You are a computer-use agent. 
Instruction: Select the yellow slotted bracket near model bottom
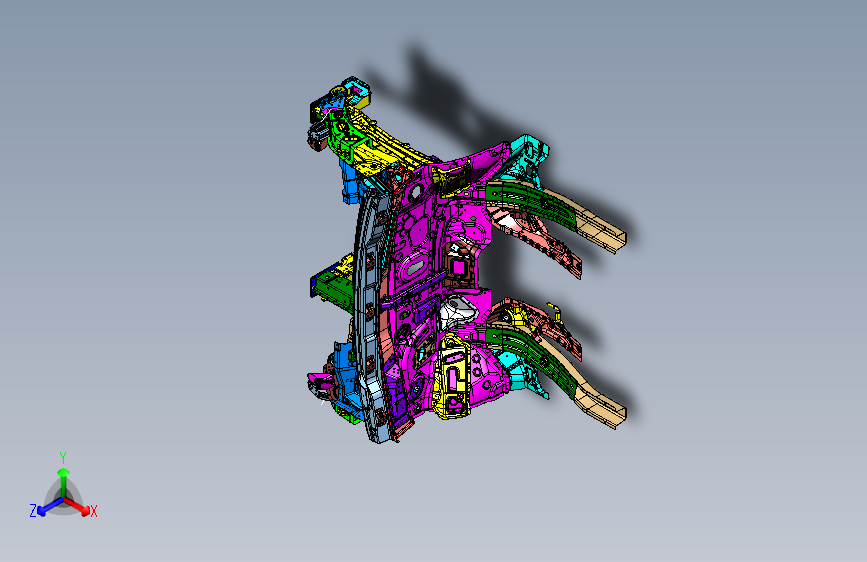pos(452,377)
